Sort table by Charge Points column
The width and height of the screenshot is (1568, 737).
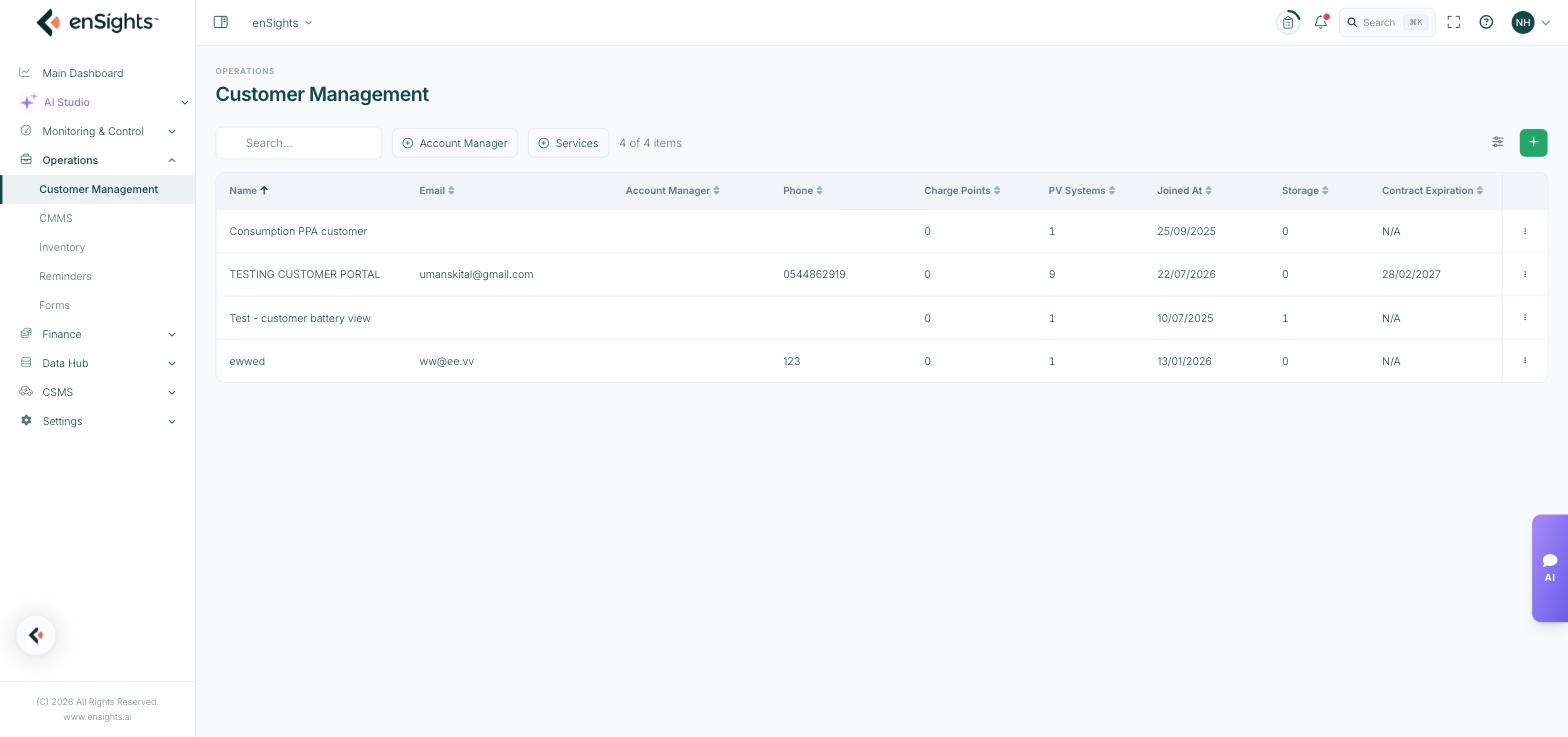[962, 190]
